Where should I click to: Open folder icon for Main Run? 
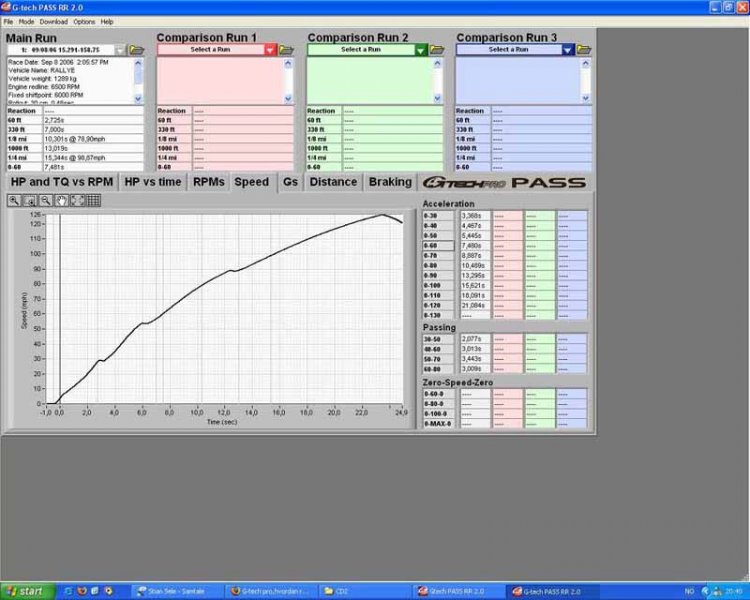coord(137,49)
